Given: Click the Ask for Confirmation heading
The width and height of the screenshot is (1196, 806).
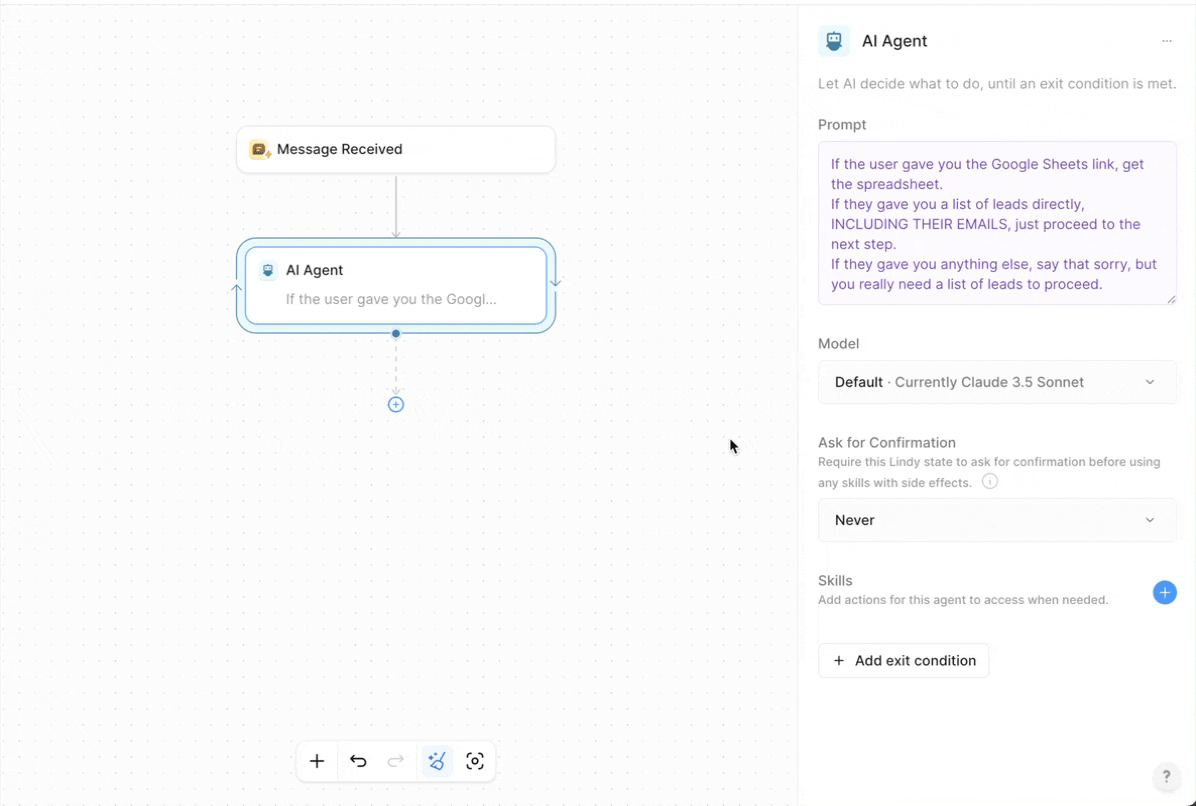Looking at the screenshot, I should click(x=887, y=442).
